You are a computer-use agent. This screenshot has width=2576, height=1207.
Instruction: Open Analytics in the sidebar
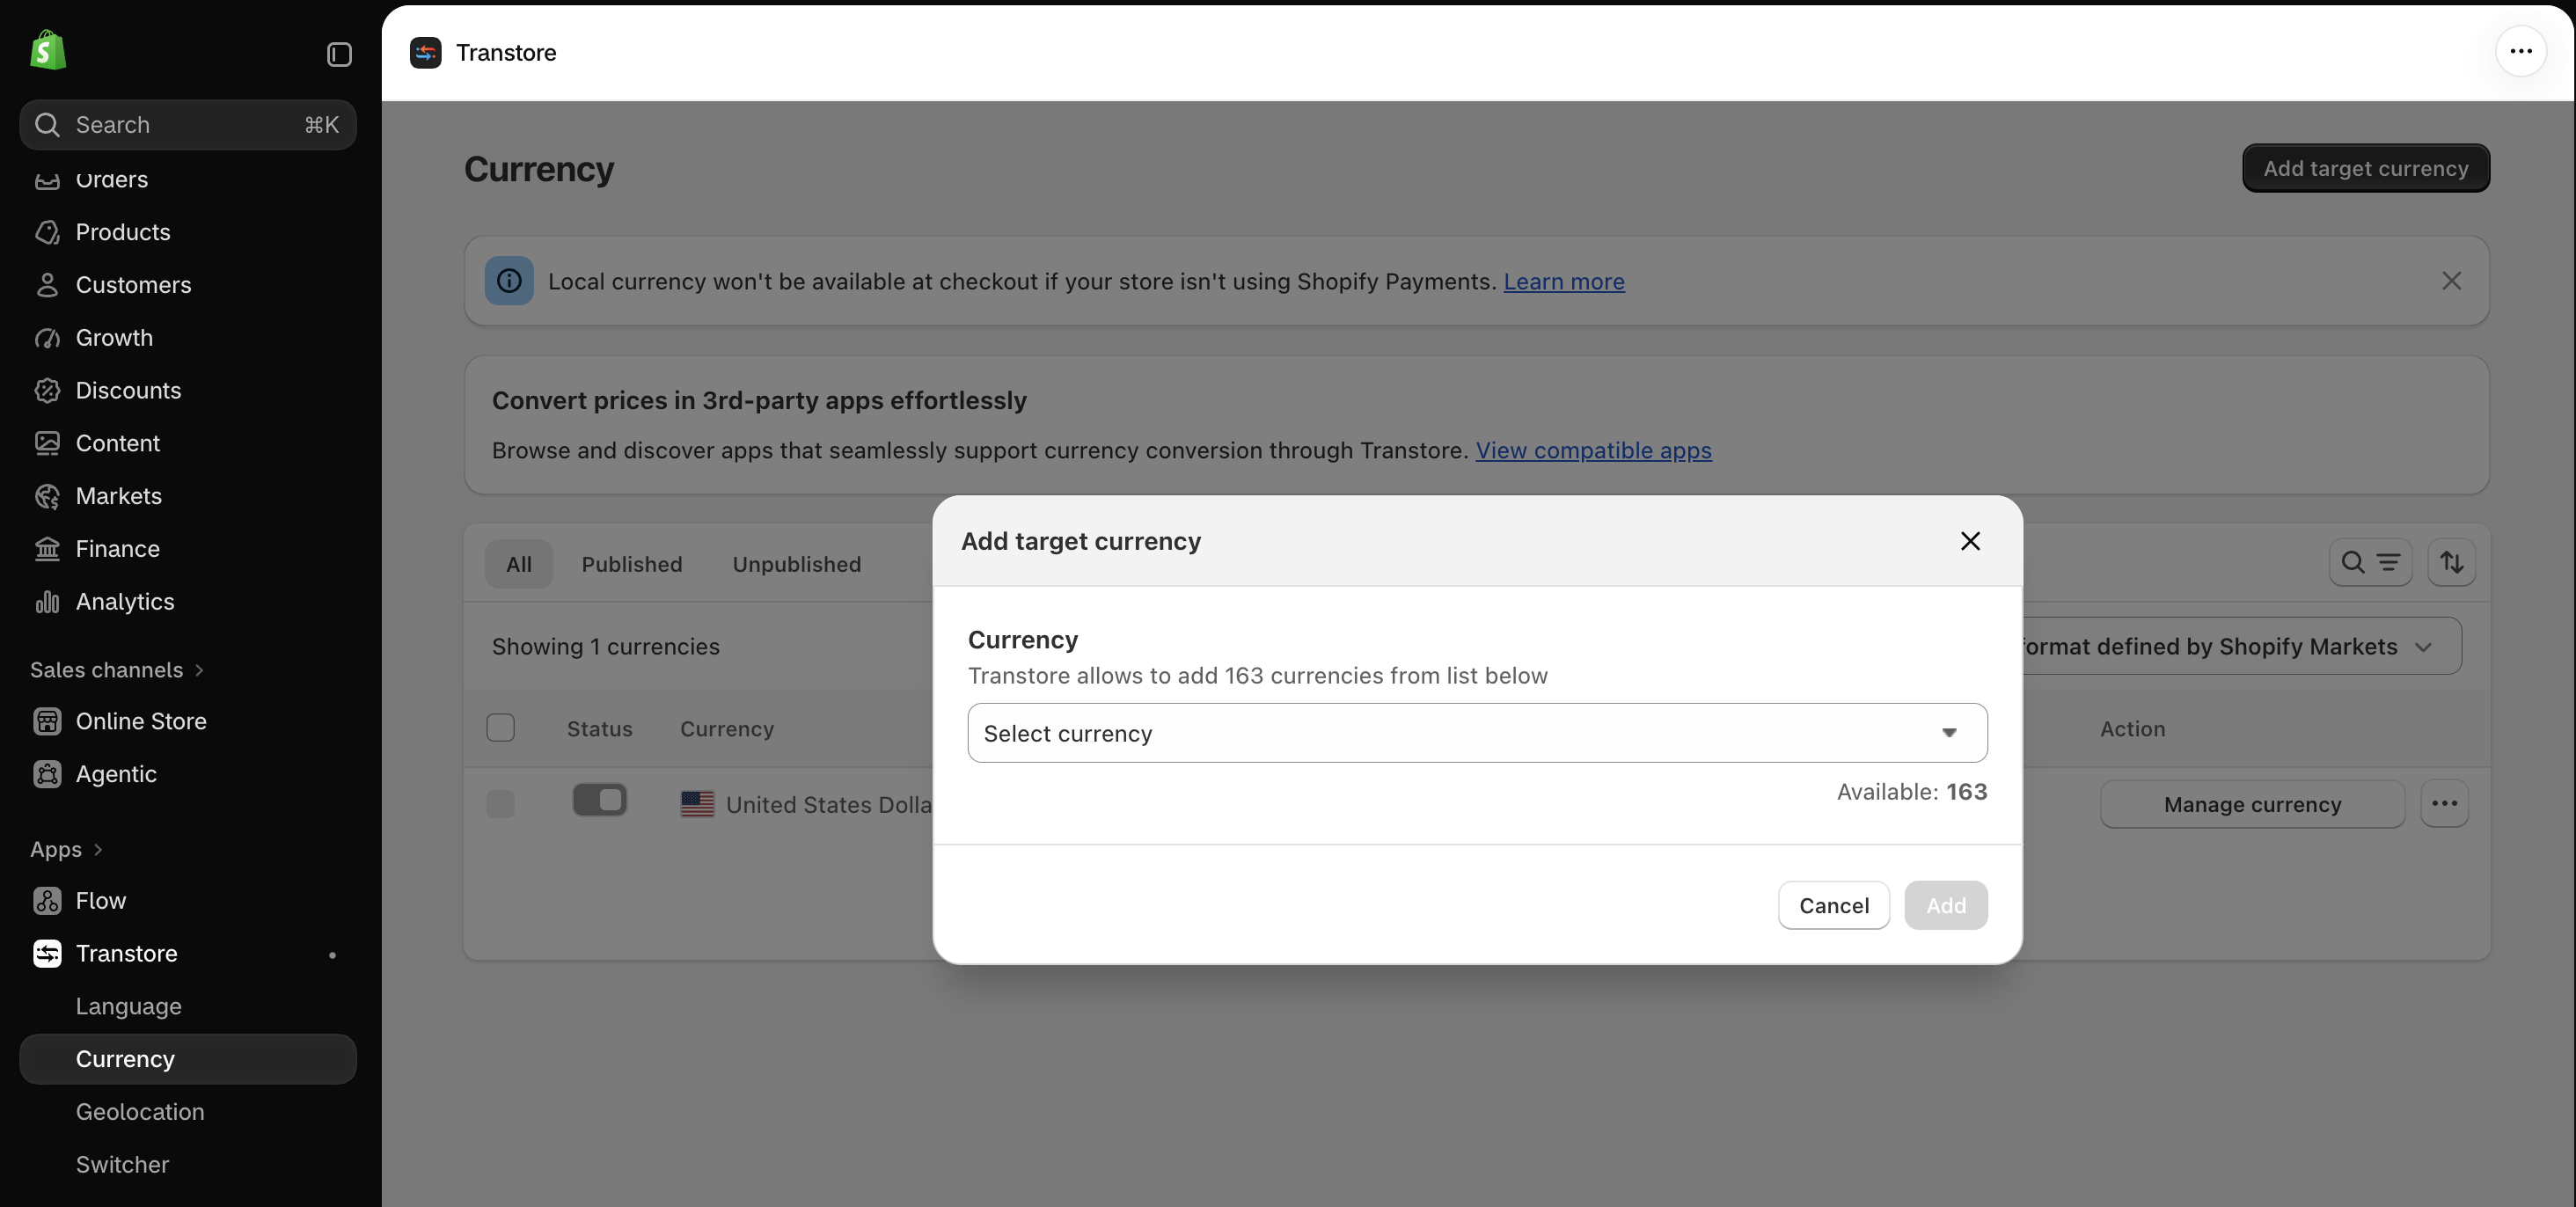pyautogui.click(x=125, y=602)
